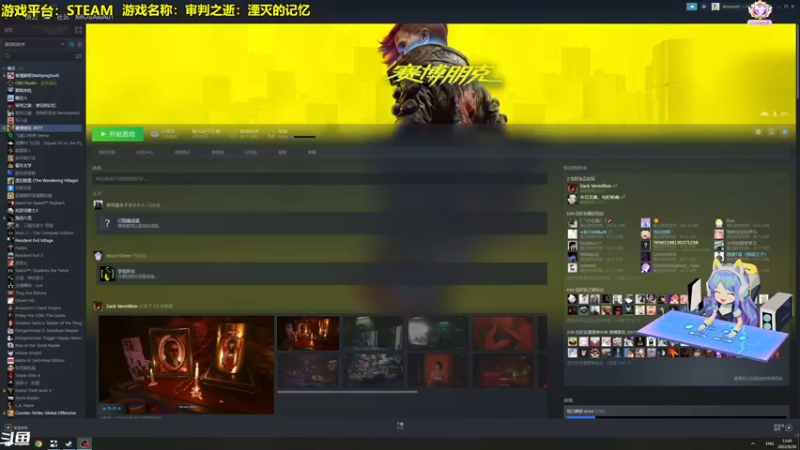Open the third game subnav tab
The height and width of the screenshot is (450, 800).
click(182, 152)
